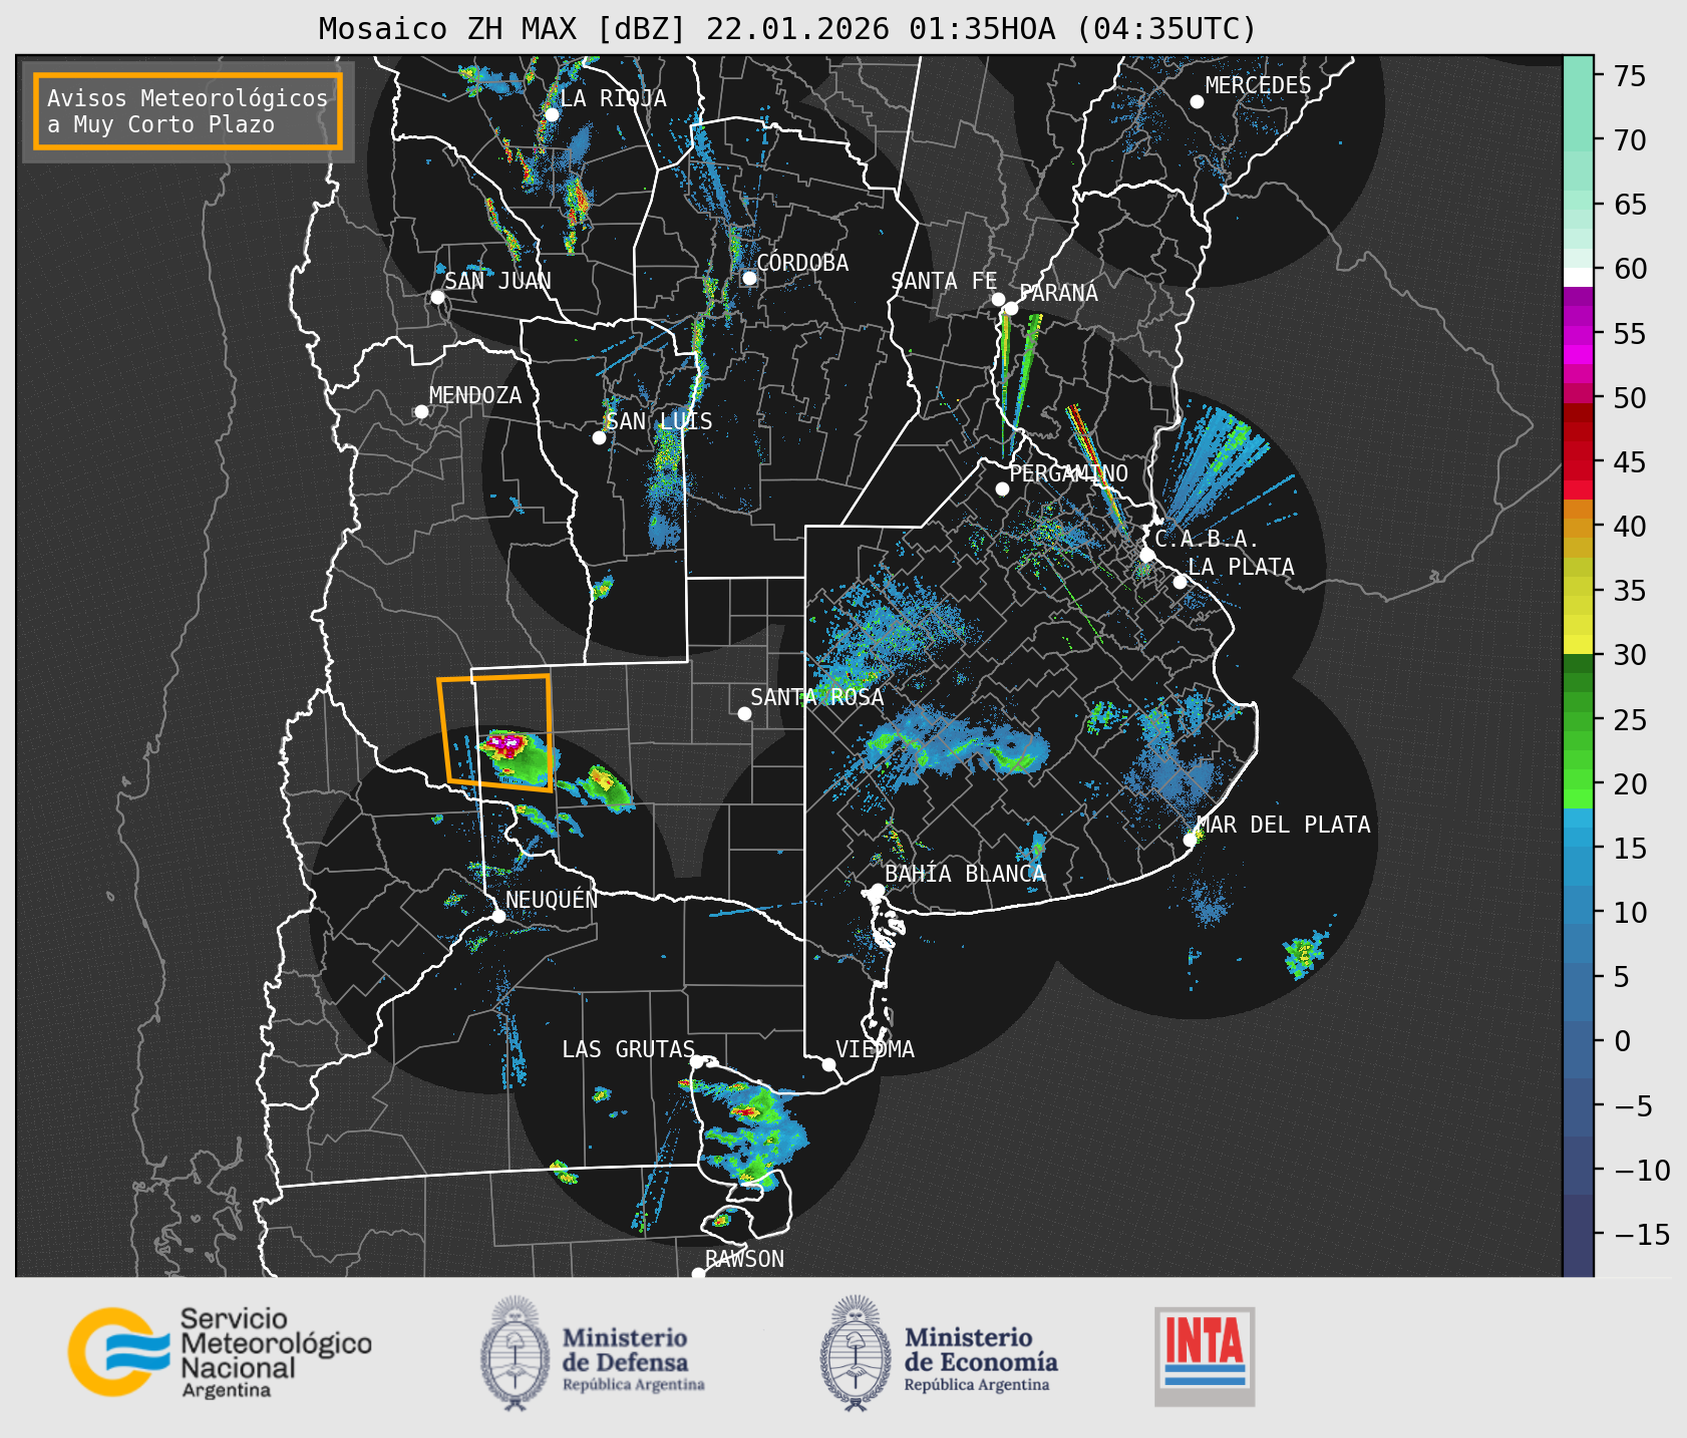Click the SANTA ROSA label text
Screen dimensions: 1687x1438
point(817,697)
